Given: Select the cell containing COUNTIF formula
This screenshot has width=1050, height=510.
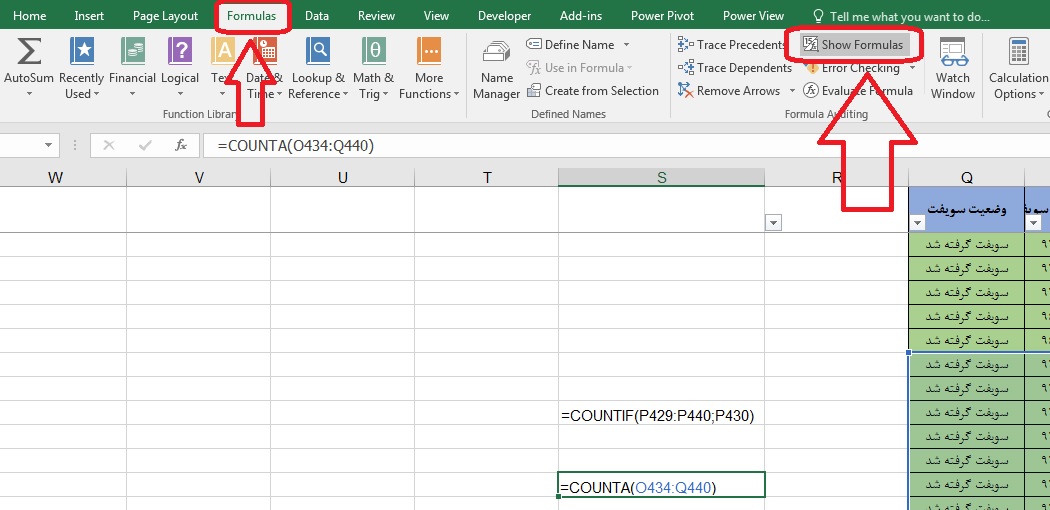Looking at the screenshot, I should pyautogui.click(x=661, y=416).
